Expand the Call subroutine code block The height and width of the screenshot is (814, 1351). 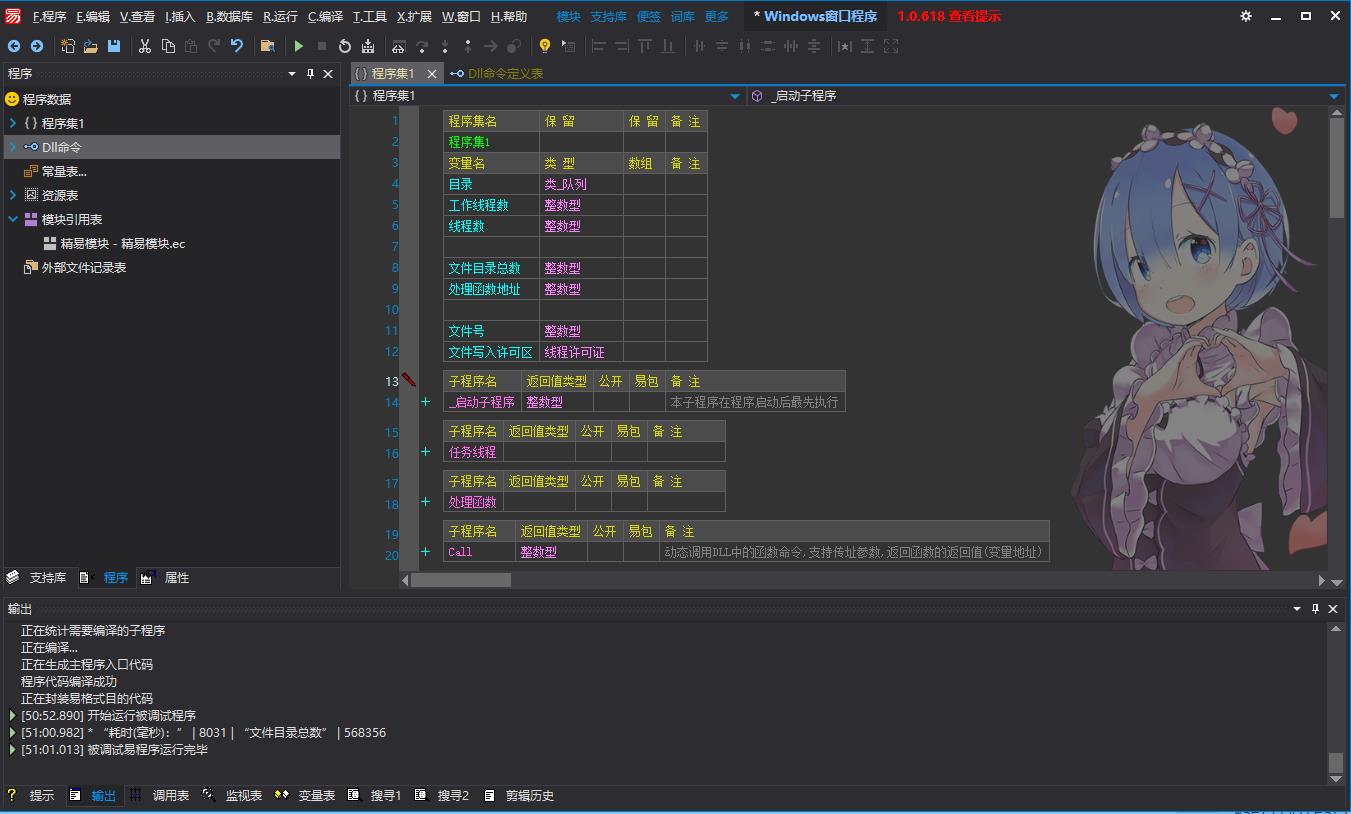[x=426, y=552]
